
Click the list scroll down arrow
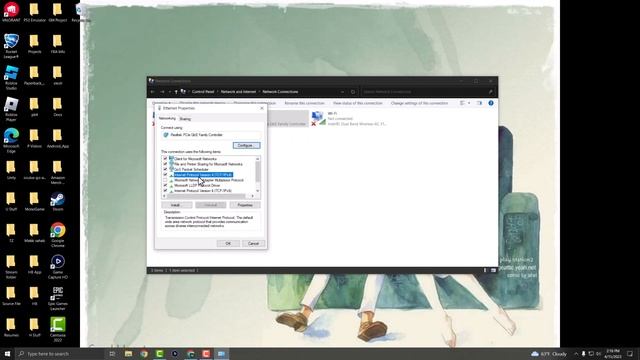[258, 191]
